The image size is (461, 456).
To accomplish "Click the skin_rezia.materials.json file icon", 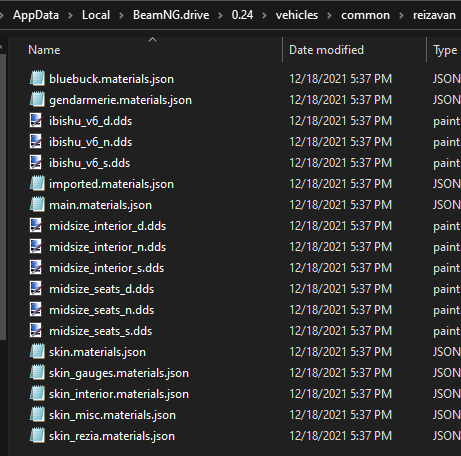I will pyautogui.click(x=37, y=435).
